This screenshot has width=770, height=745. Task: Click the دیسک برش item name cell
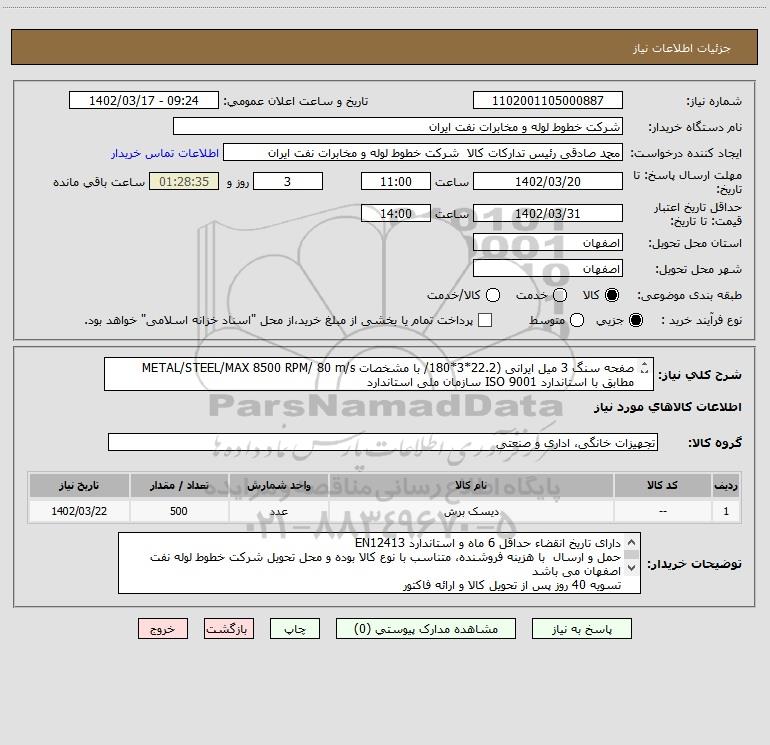pyautogui.click(x=471, y=511)
